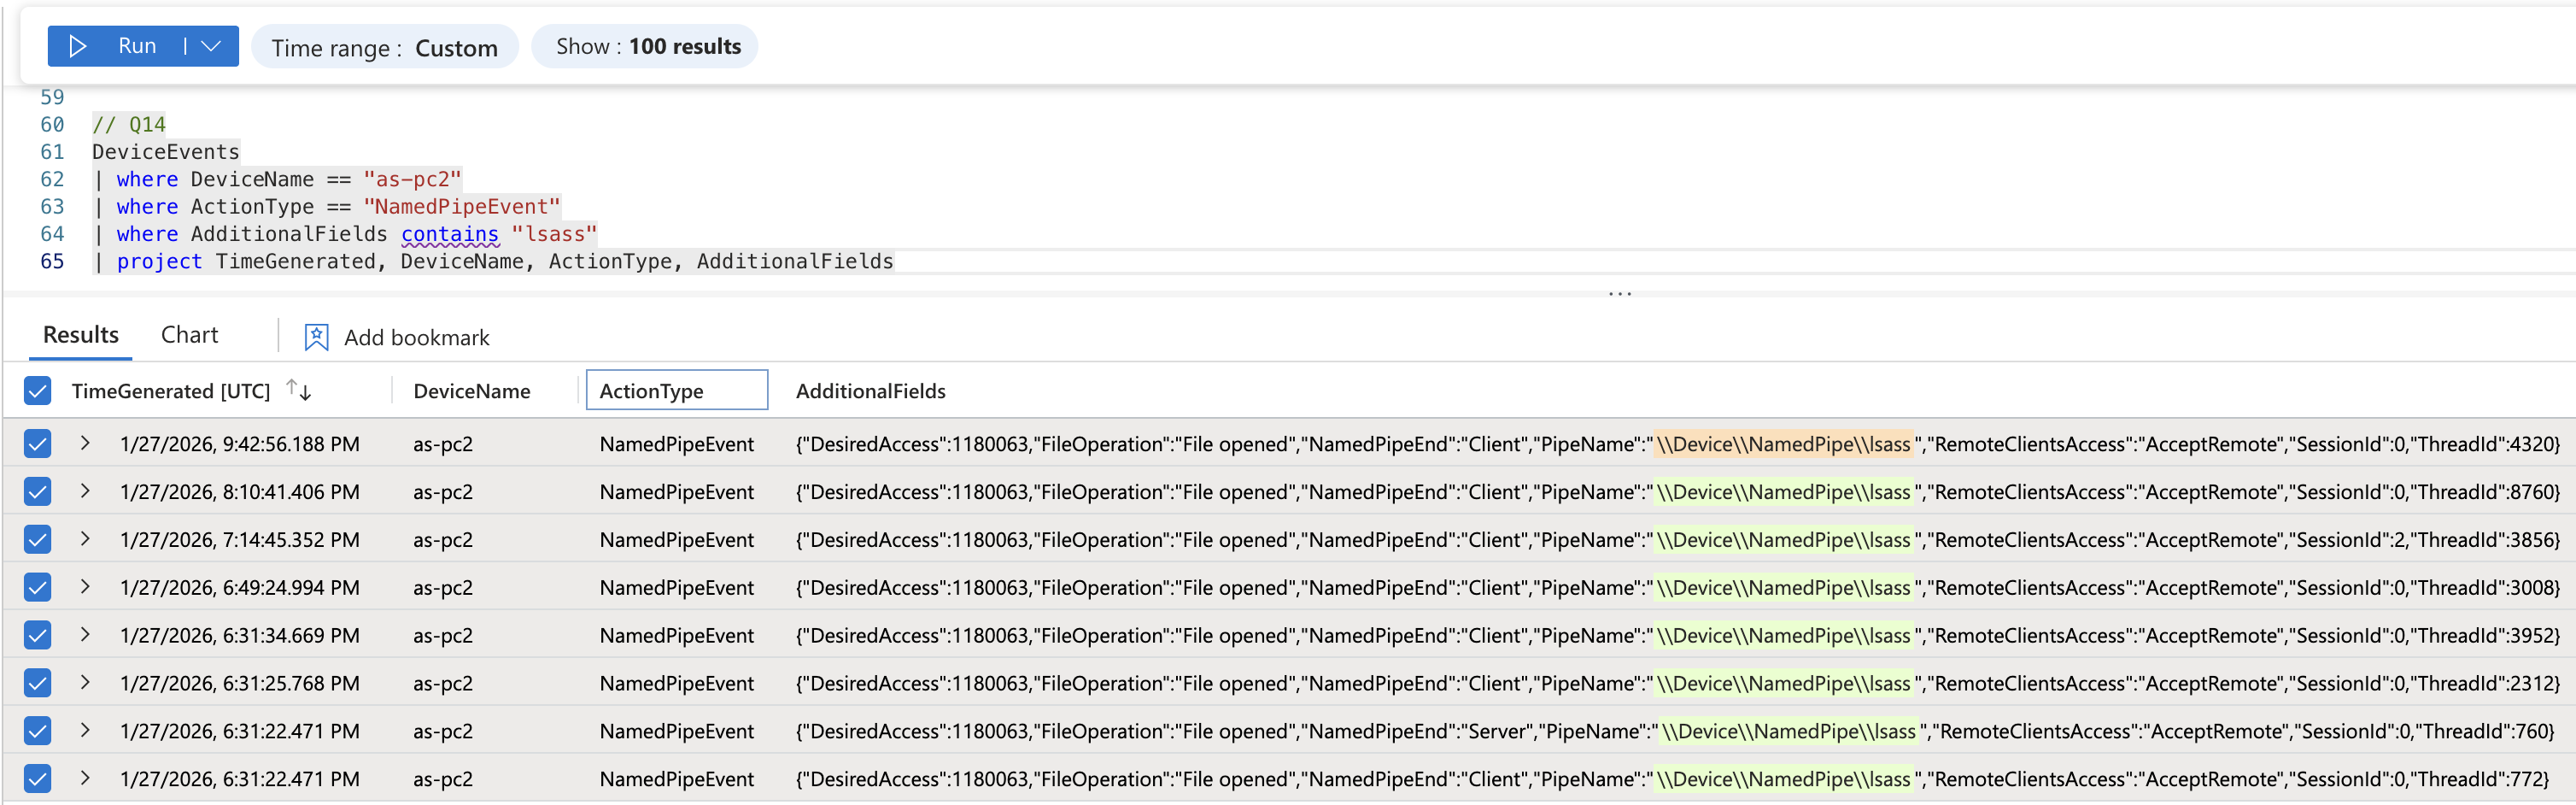Screen dimensions: 2576x805
Task: Click the Add bookmark icon
Action: click(316, 337)
